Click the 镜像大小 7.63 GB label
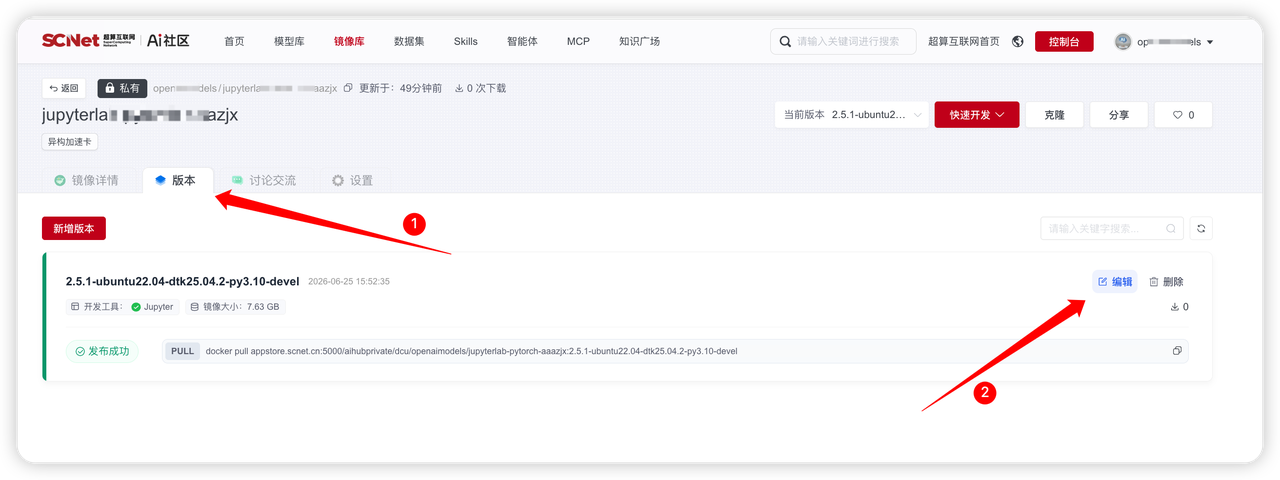 pyautogui.click(x=234, y=307)
